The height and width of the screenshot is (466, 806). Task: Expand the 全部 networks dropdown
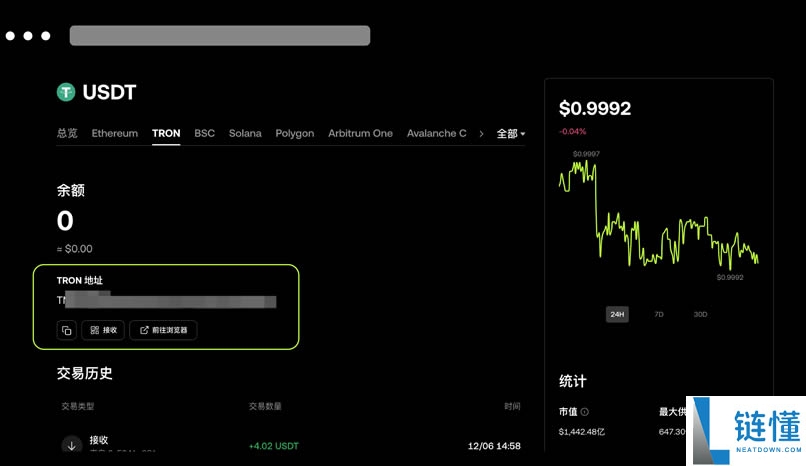(x=511, y=134)
